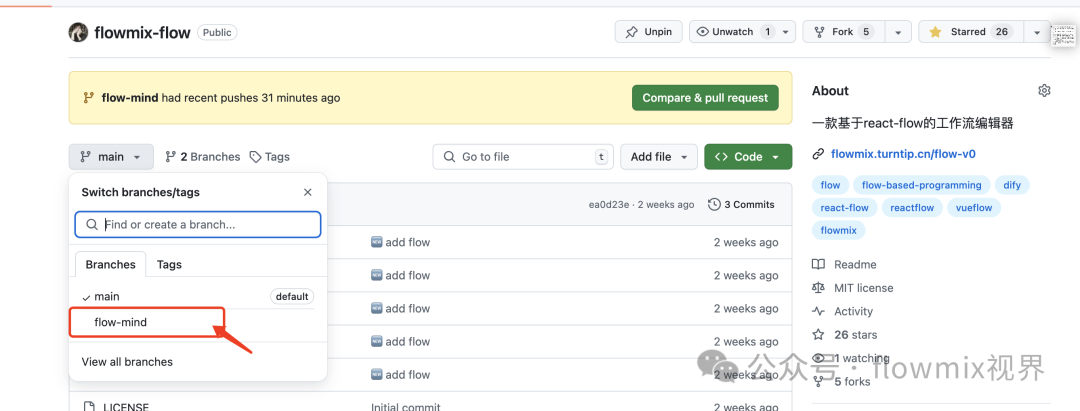Open the About settings gear
This screenshot has width=1080, height=411.
[x=1044, y=91]
